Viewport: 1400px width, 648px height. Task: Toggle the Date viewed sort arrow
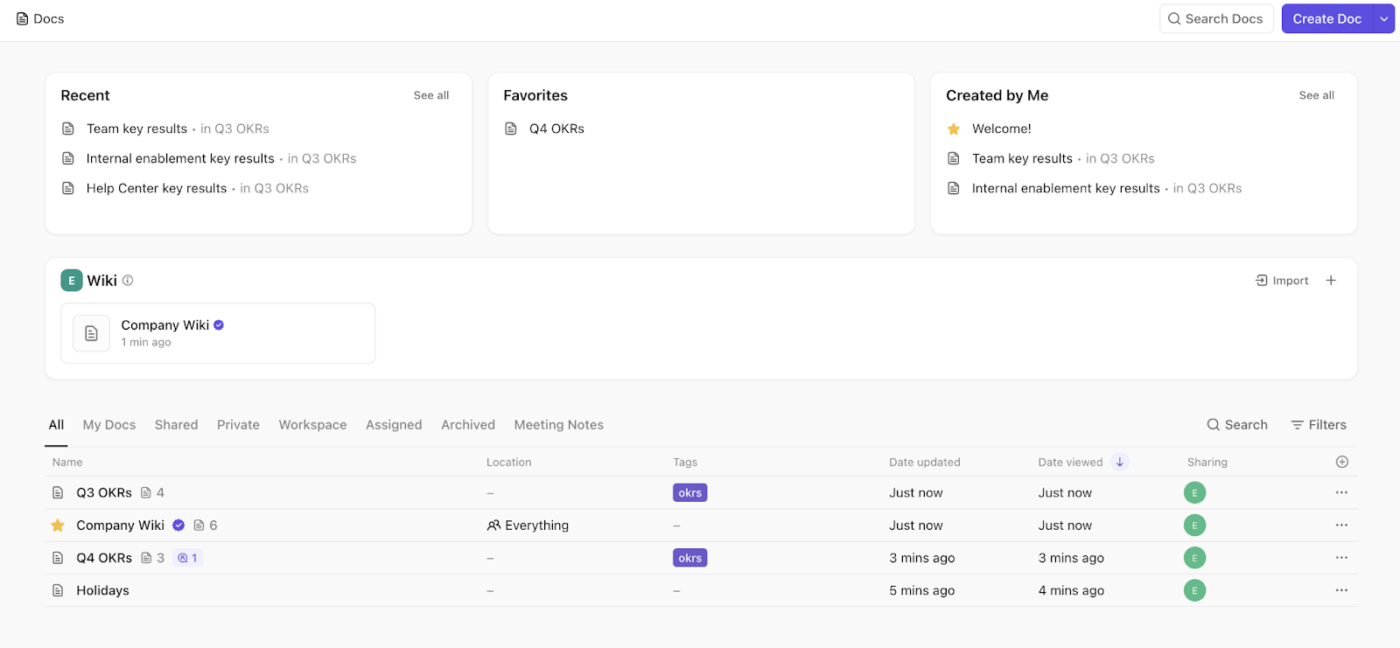(1120, 462)
